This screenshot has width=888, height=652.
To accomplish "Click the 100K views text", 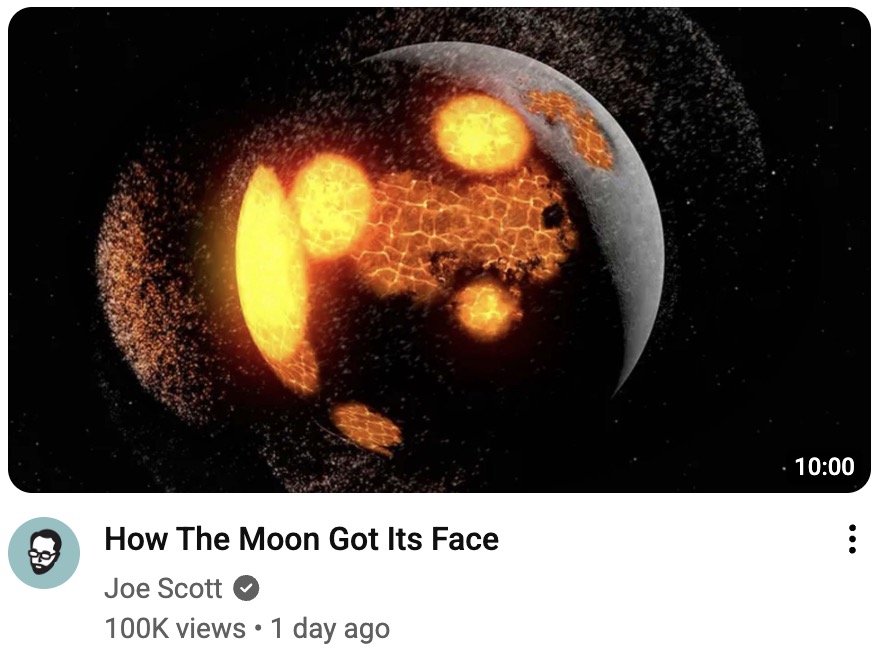I will click(175, 629).
